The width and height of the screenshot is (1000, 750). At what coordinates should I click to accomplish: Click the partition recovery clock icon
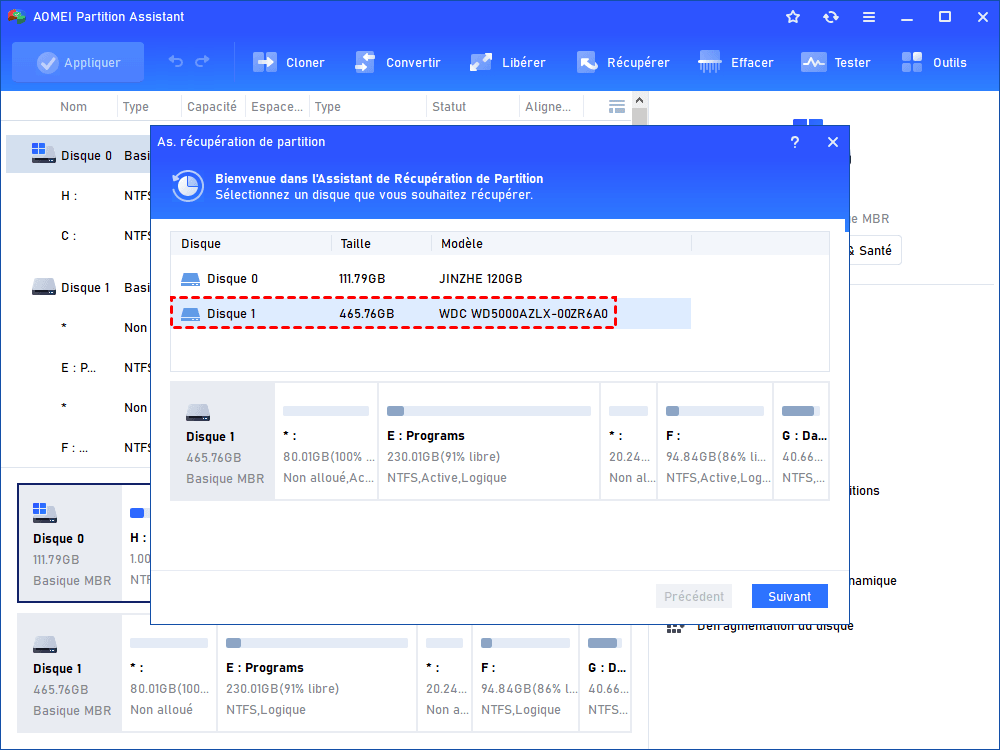tap(188, 186)
